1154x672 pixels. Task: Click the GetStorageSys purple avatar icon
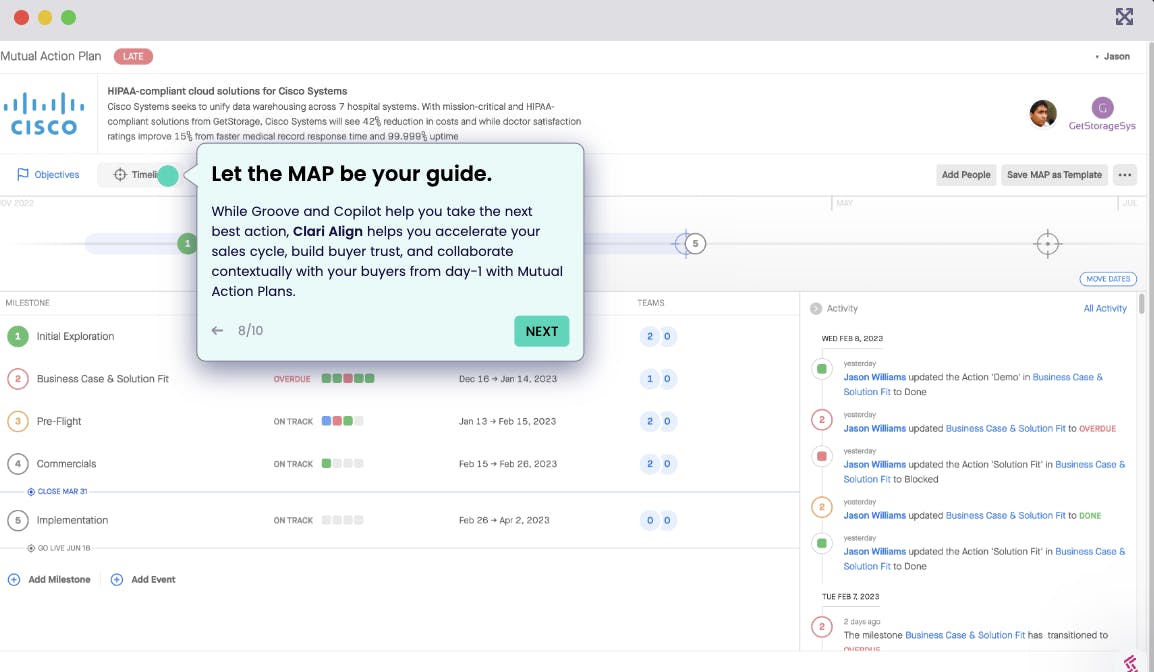click(x=1102, y=107)
